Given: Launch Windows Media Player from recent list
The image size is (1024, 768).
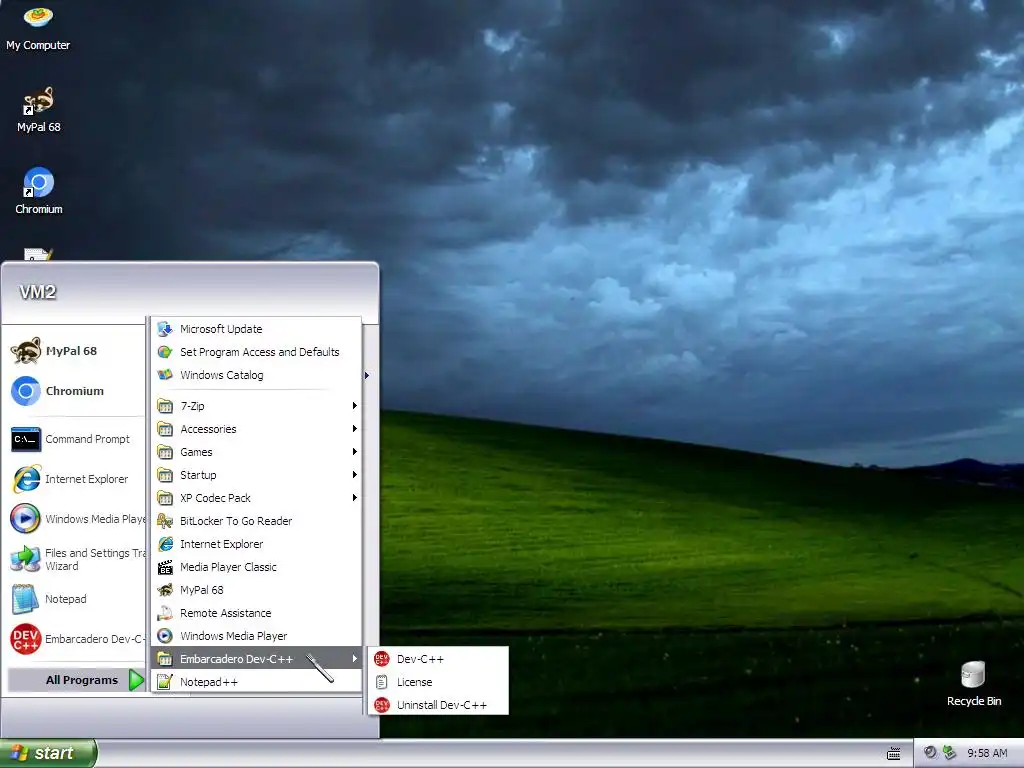Looking at the screenshot, I should [77, 519].
